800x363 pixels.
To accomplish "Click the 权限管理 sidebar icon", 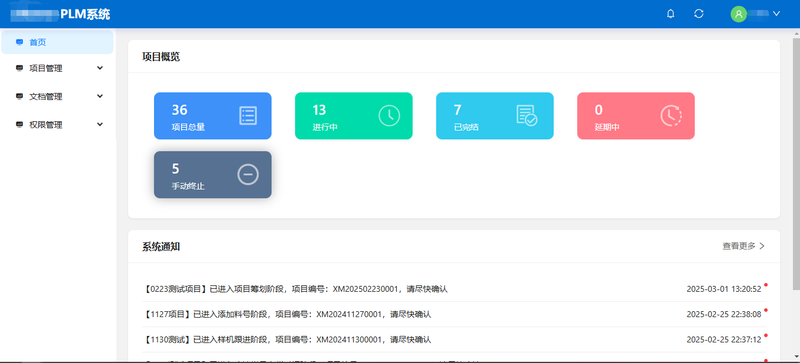I will click(x=19, y=125).
